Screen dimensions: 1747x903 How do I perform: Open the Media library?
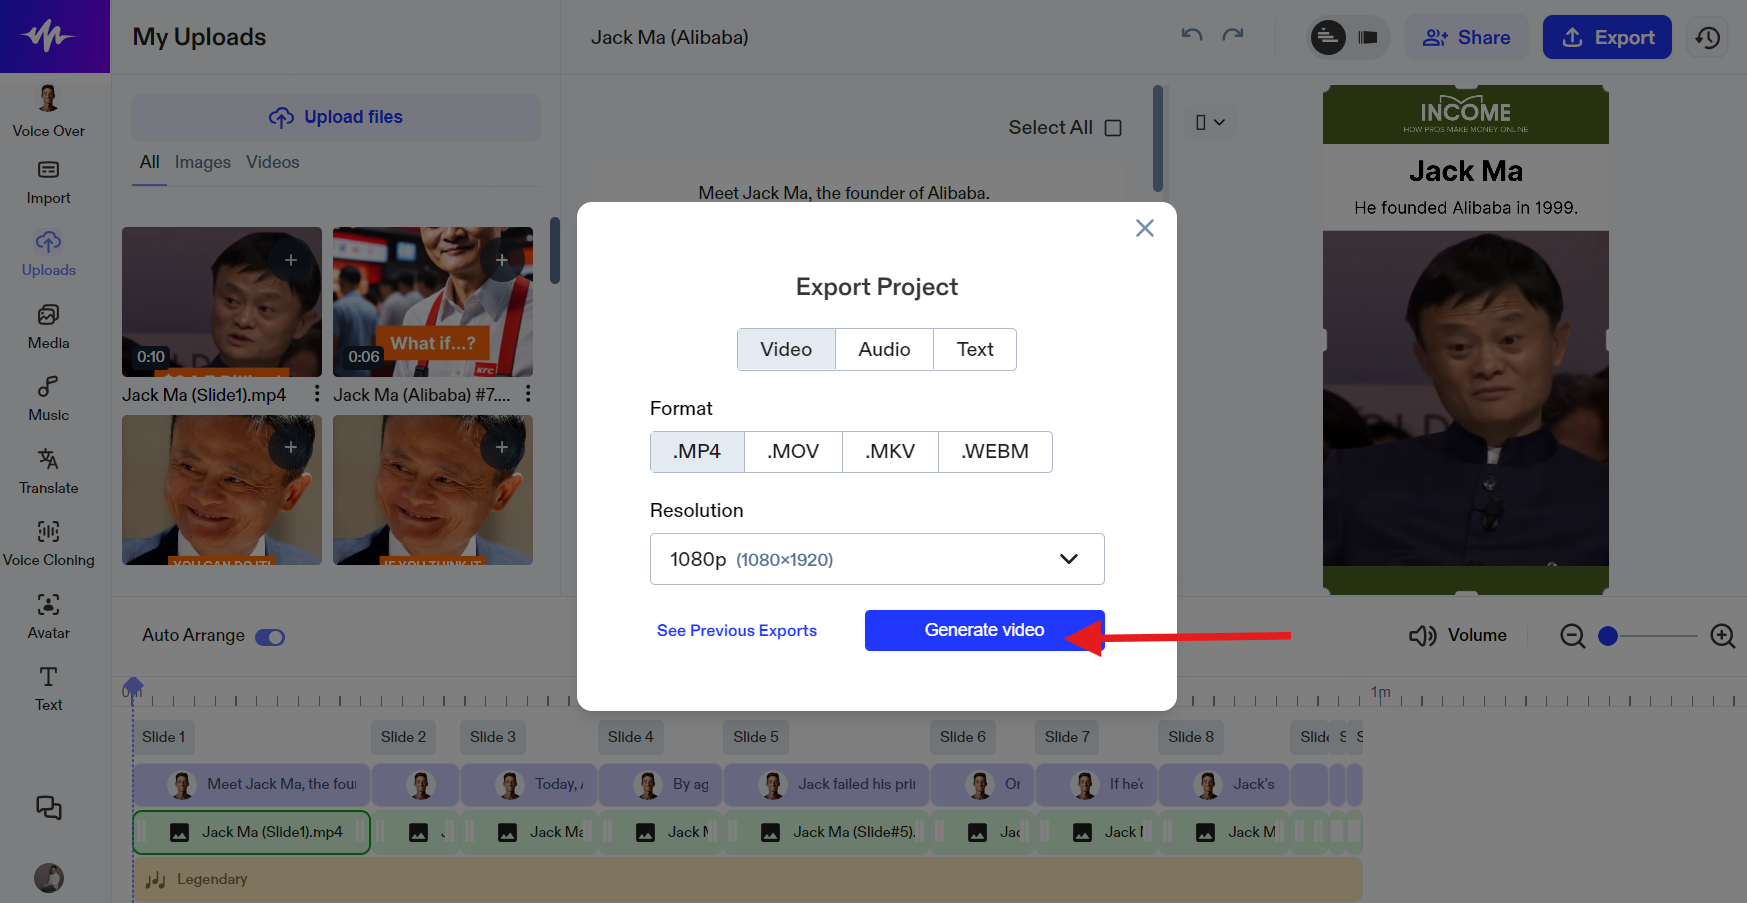(48, 327)
